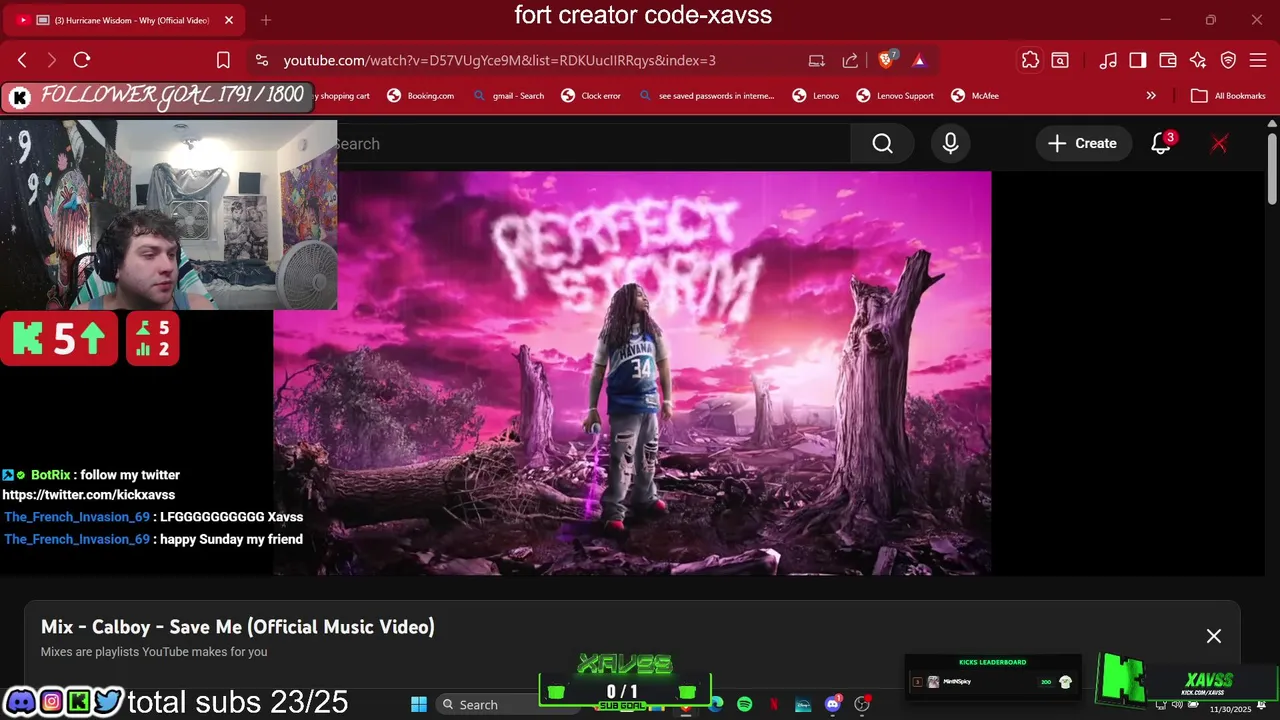Open the Disney+ taskbar icon
Screen dimensions: 1280x720
(803, 704)
